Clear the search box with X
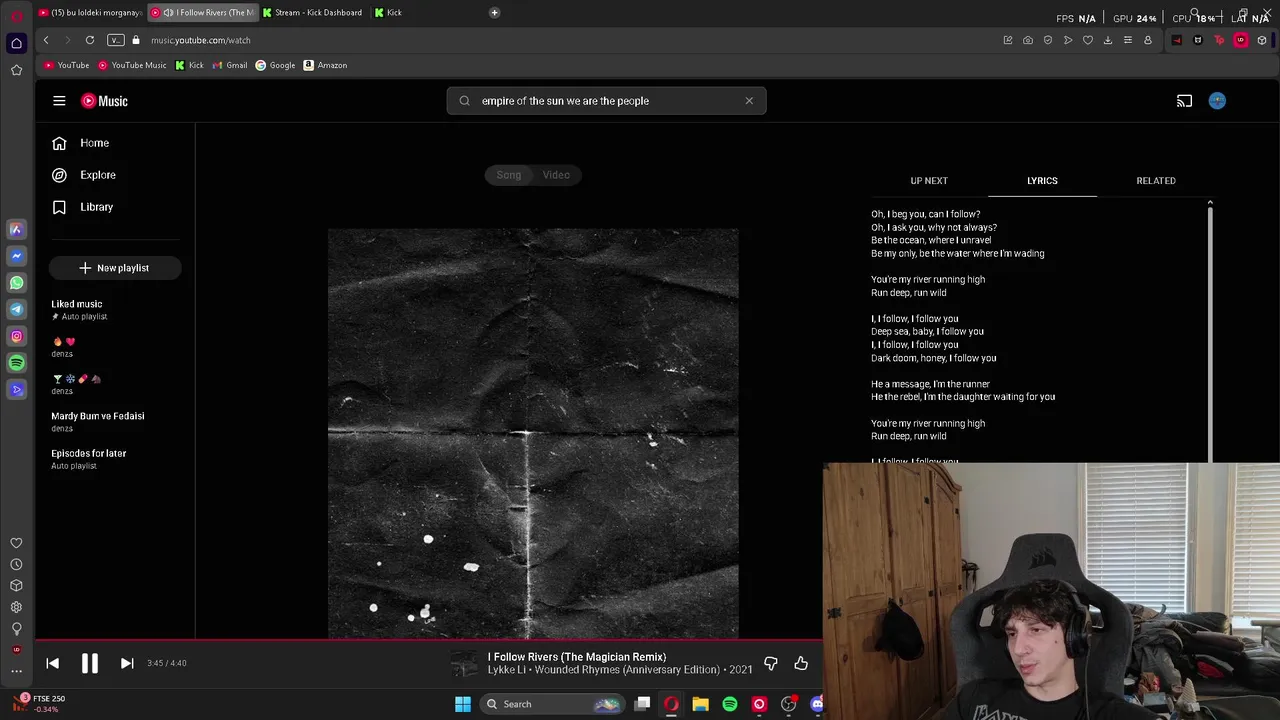The image size is (1280, 720). (x=749, y=101)
